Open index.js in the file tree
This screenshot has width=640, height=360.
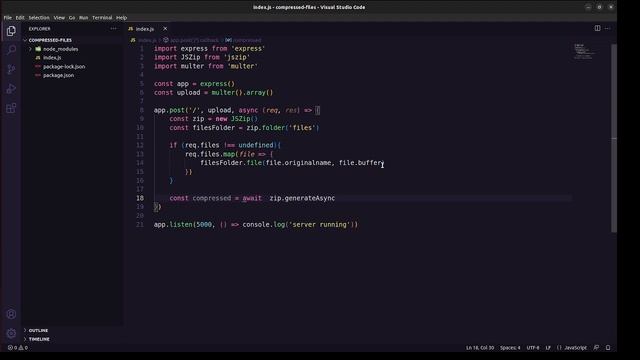52,58
